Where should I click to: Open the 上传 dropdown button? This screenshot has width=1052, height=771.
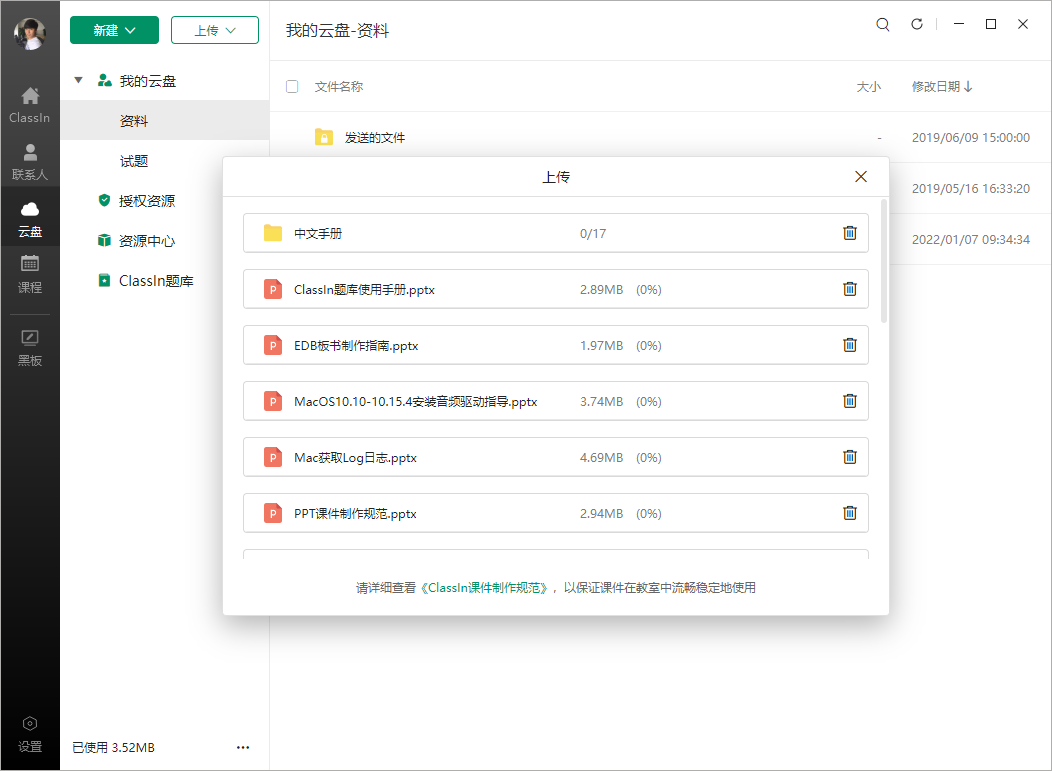click(x=215, y=30)
